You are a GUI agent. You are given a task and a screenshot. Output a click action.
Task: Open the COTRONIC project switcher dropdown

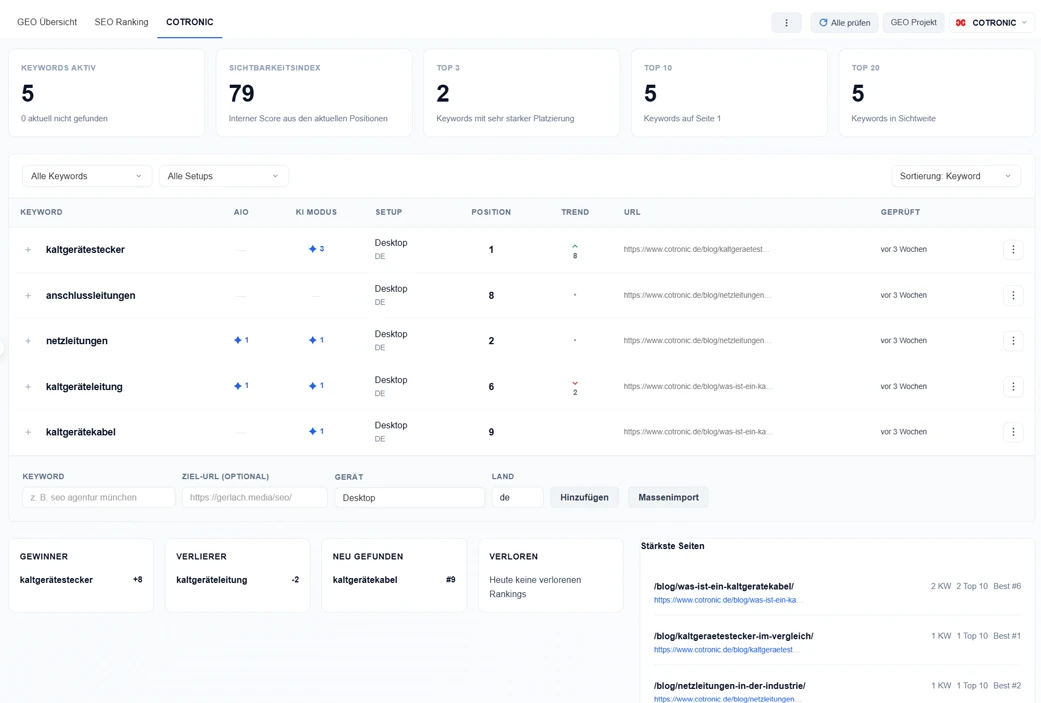click(x=992, y=23)
